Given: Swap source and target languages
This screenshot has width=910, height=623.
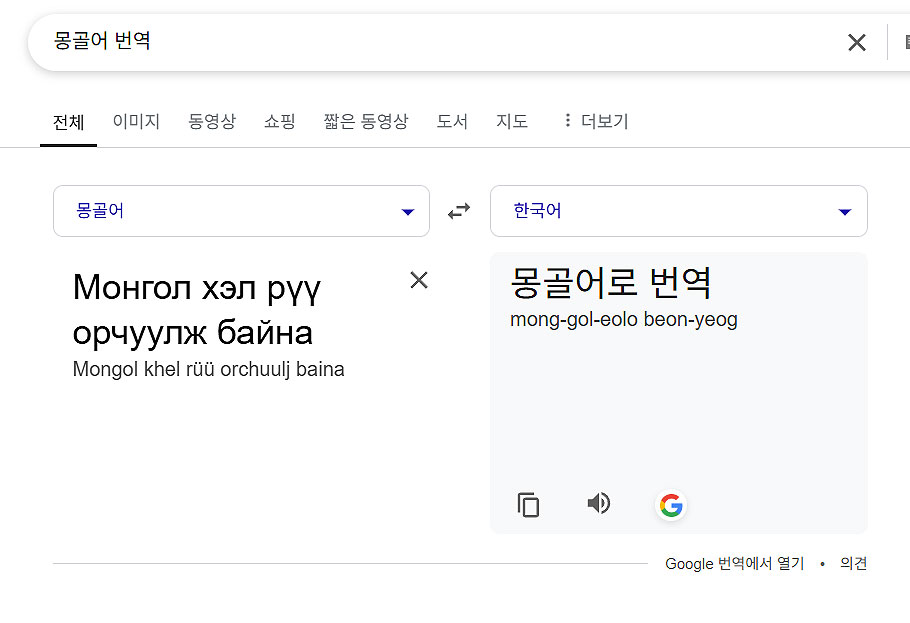Looking at the screenshot, I should (x=459, y=211).
